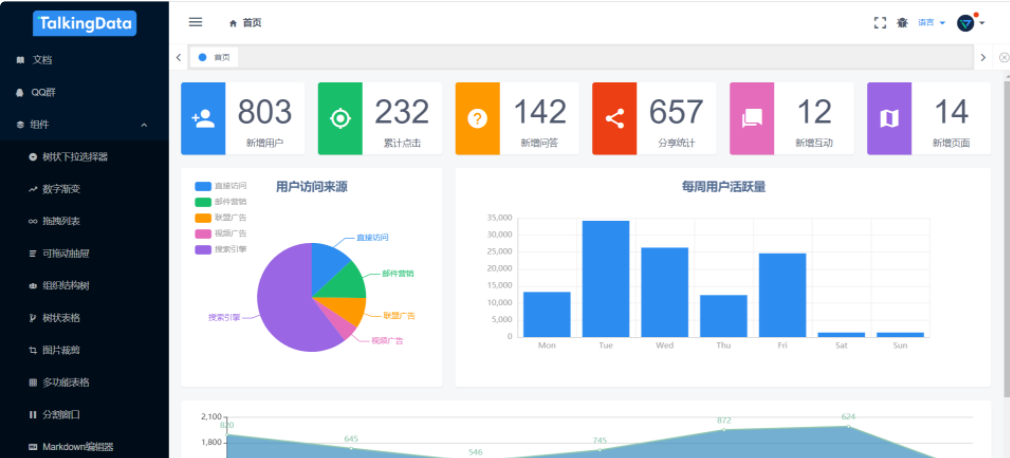
Task: Open 数字渐变 in the sidebar menu
Action: point(61,189)
